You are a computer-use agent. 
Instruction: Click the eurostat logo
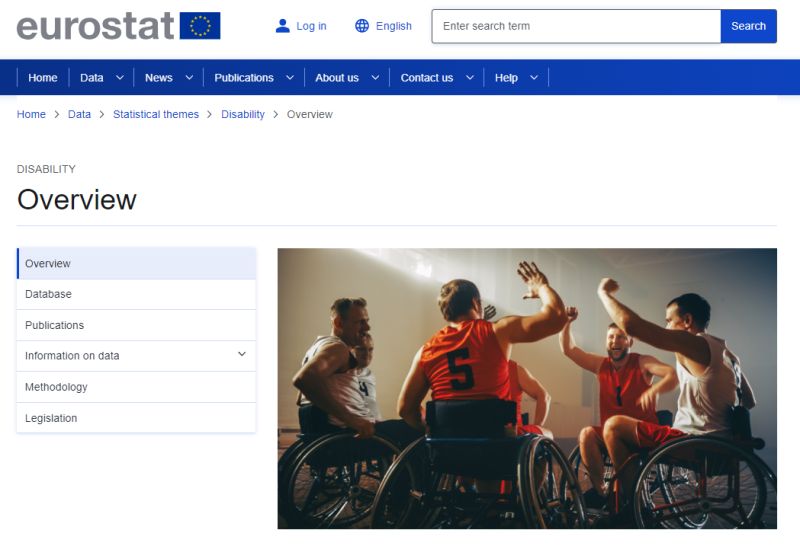point(118,26)
